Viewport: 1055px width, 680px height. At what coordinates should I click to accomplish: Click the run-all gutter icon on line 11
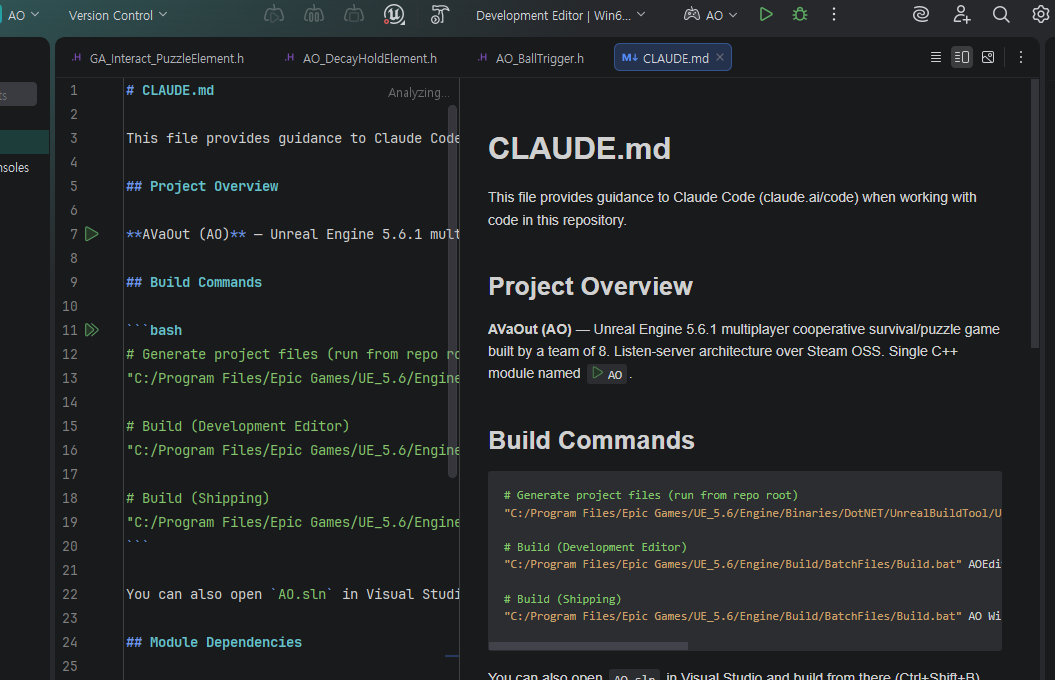pos(92,330)
